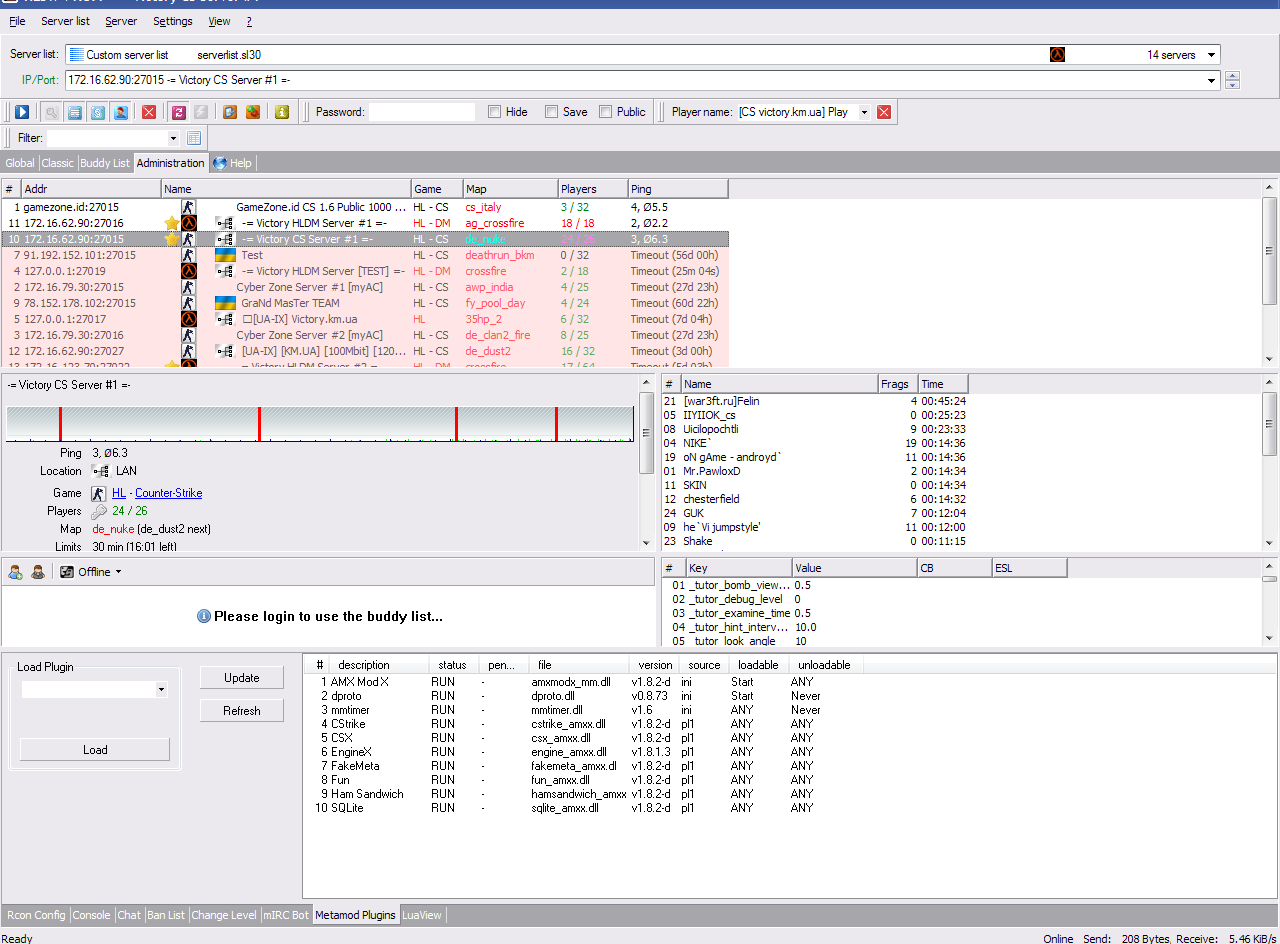This screenshot has height=944, width=1280.
Task: Switch to the Buddy List tab
Action: point(105,163)
